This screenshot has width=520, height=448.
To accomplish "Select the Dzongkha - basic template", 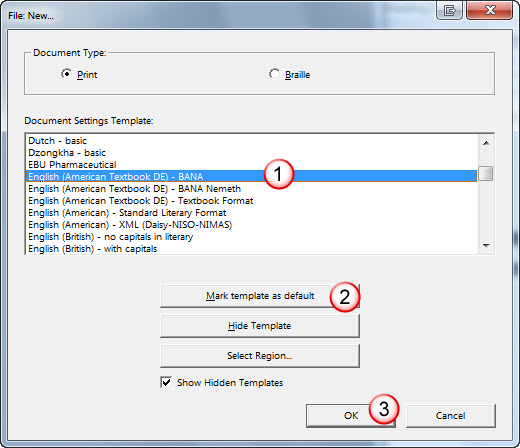I will [x=252, y=153].
